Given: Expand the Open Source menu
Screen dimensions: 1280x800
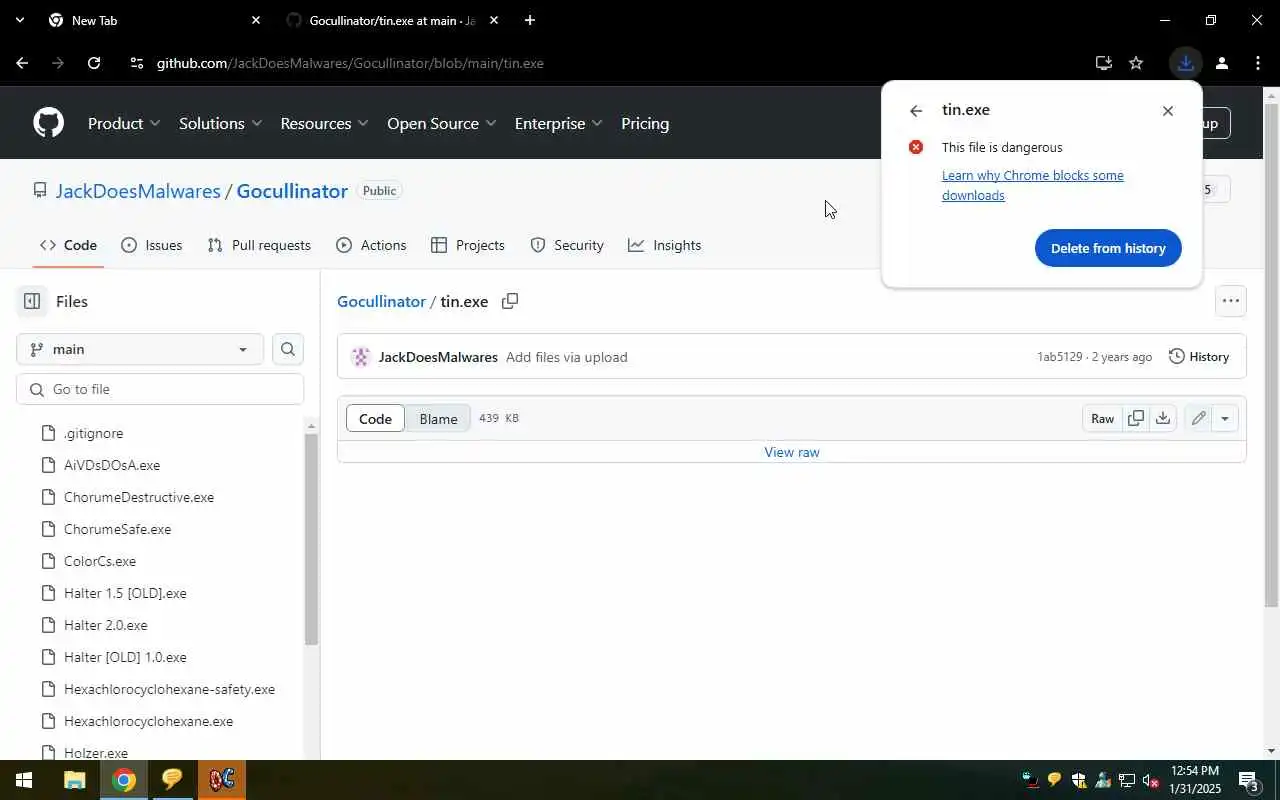Looking at the screenshot, I should (x=441, y=123).
